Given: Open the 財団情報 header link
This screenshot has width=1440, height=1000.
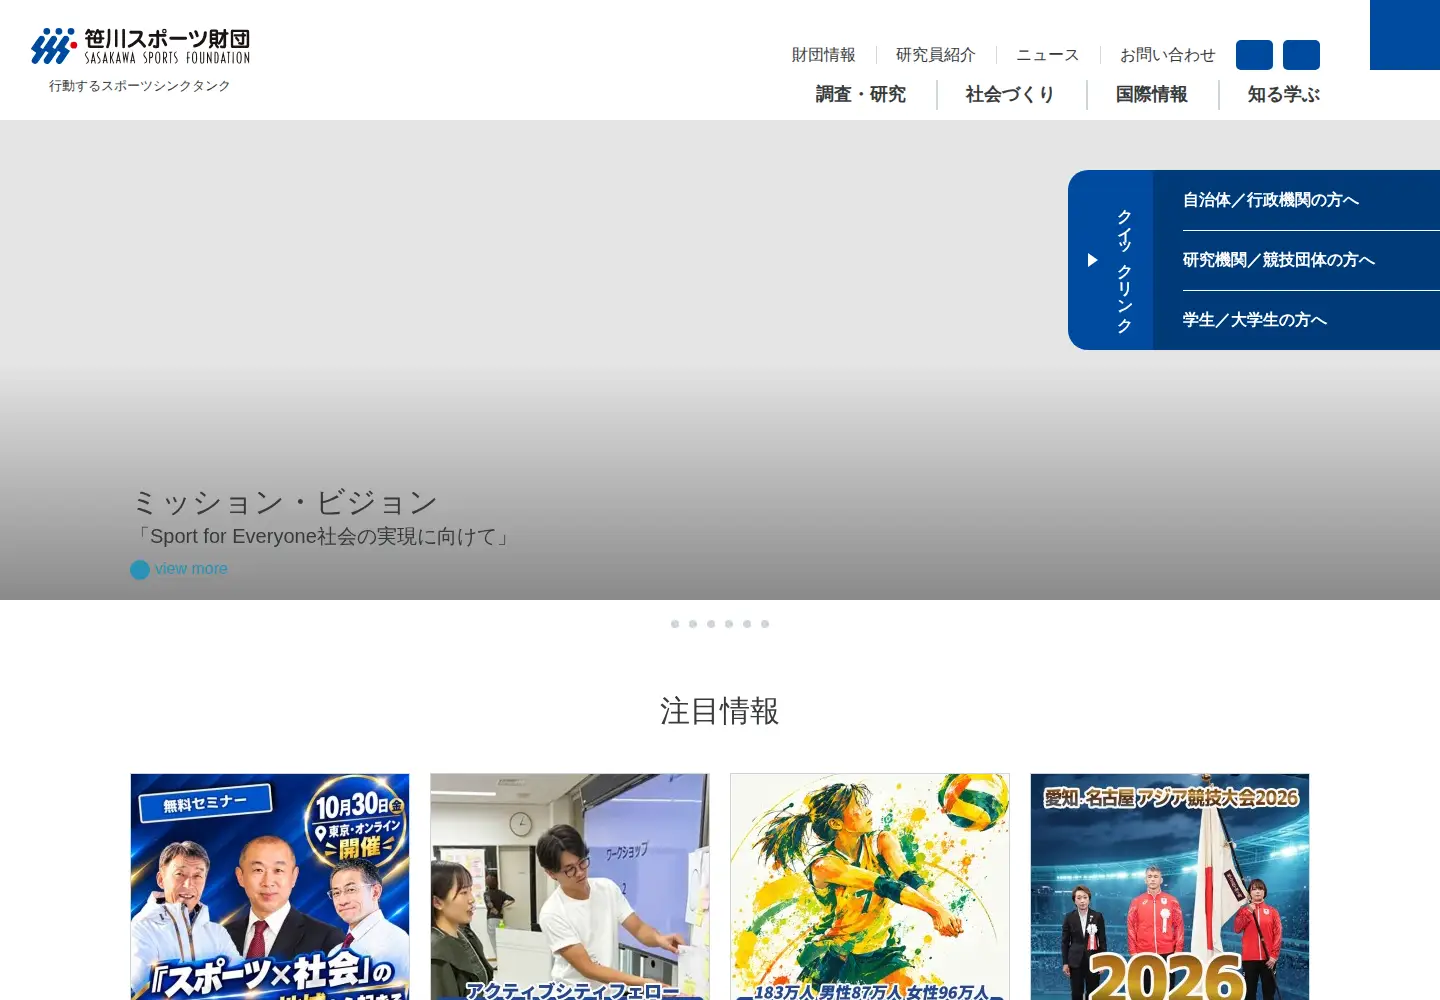Looking at the screenshot, I should (824, 55).
